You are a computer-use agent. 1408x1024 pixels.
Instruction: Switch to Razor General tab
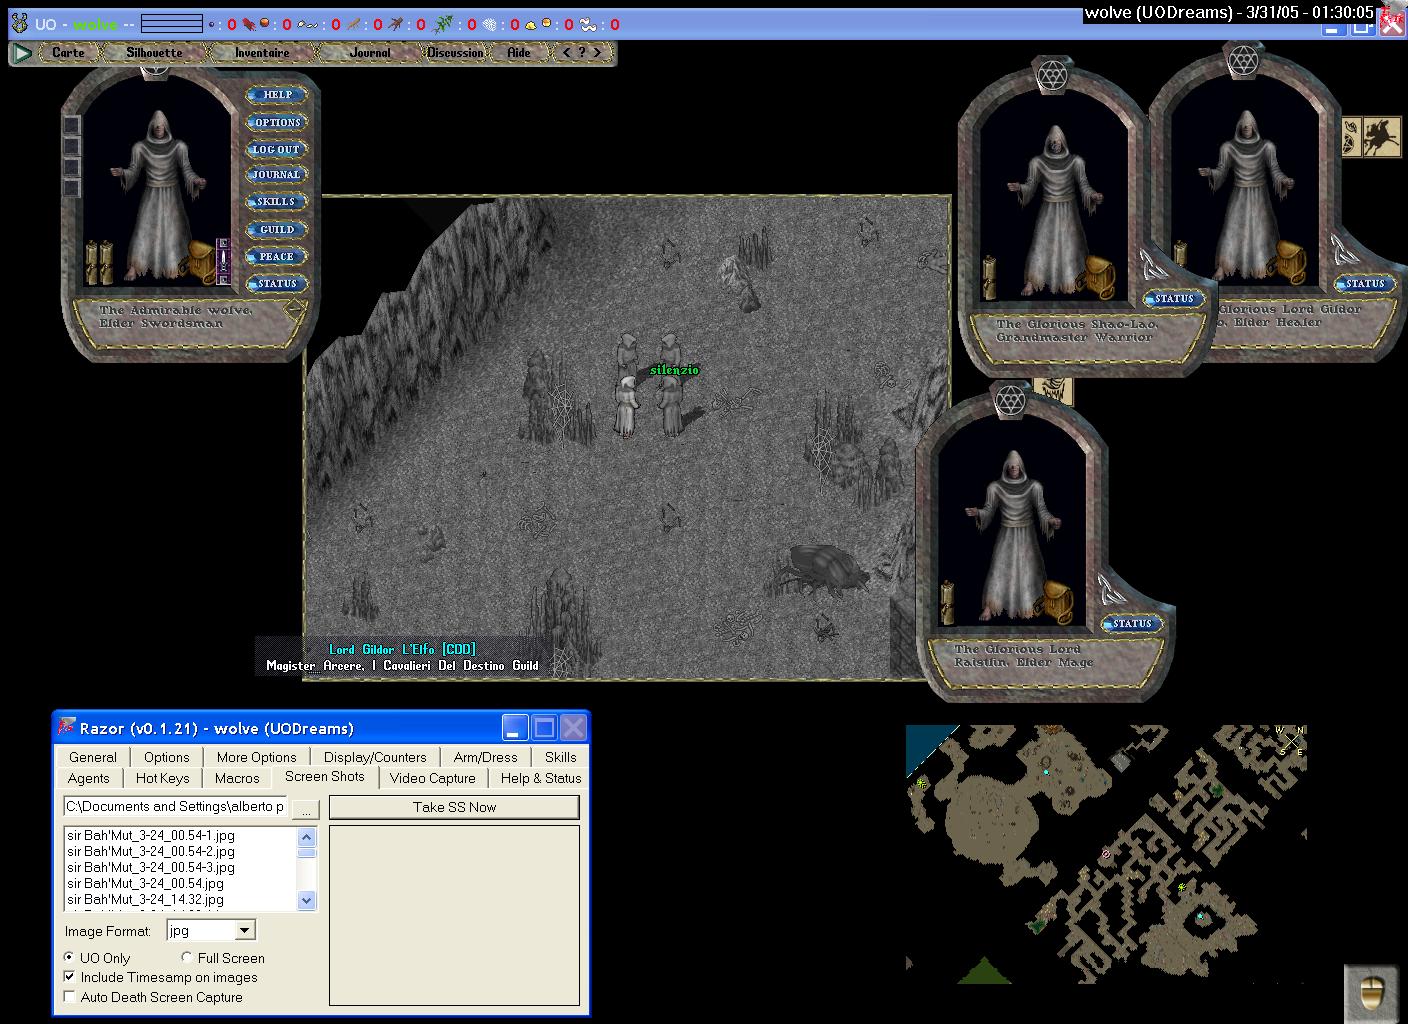[93, 757]
